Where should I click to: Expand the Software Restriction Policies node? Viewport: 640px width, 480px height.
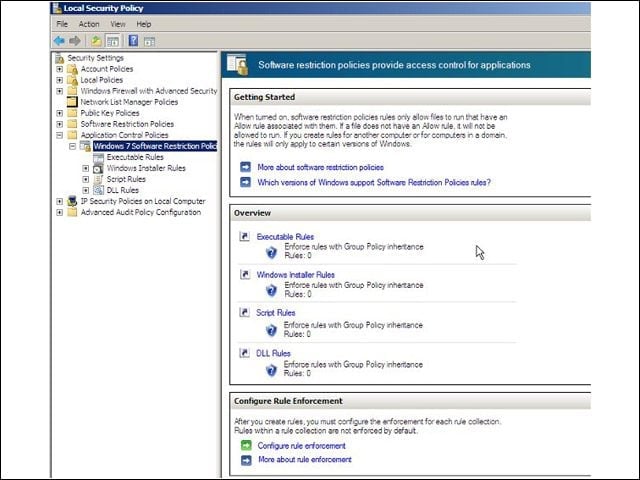60,124
